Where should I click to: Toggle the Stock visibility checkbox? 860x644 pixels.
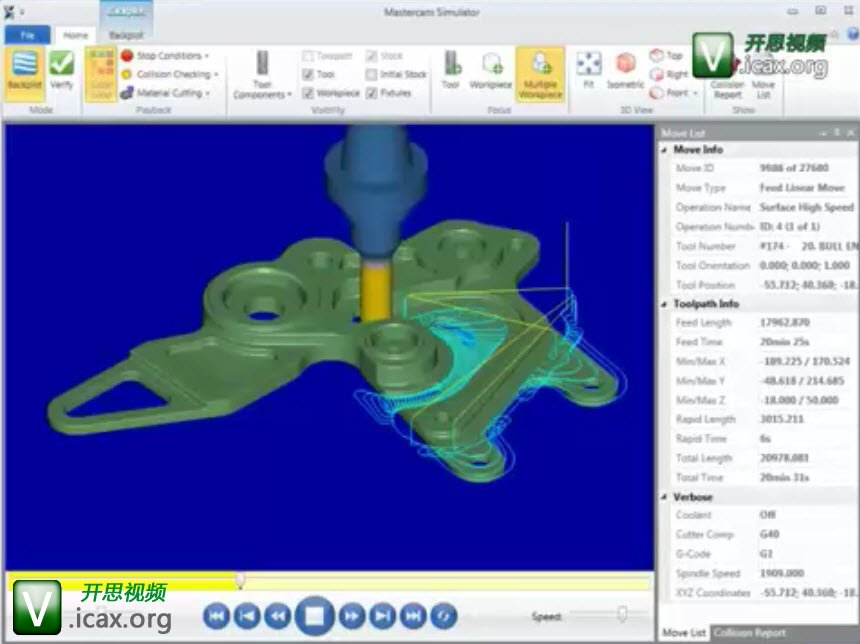click(x=371, y=56)
